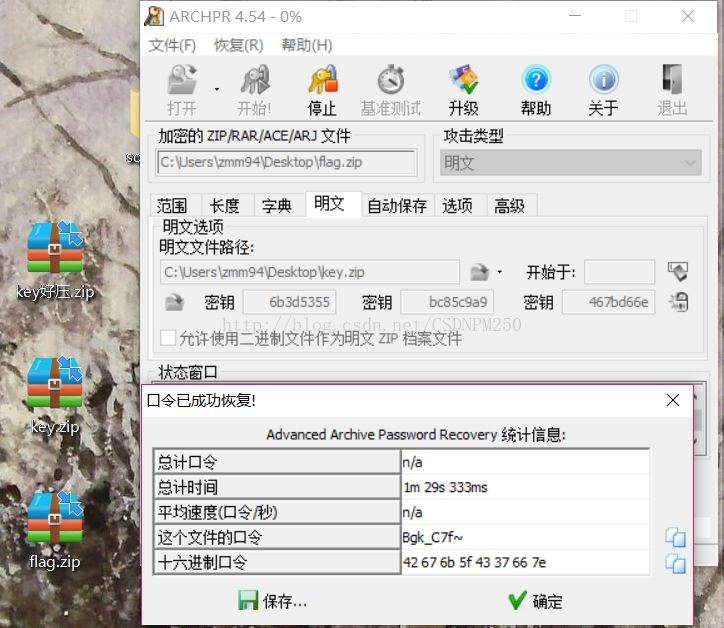This screenshot has height=628, width=724.
Task: Click the encrypted file path field flag.zip
Action: click(x=287, y=162)
